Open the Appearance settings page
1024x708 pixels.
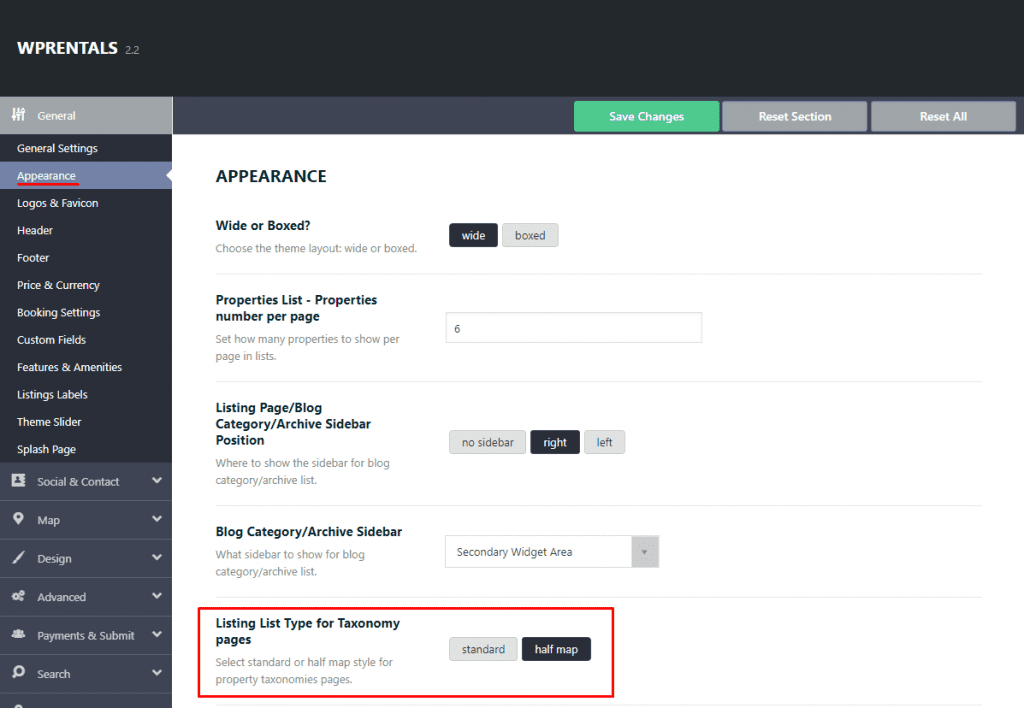tap(47, 175)
